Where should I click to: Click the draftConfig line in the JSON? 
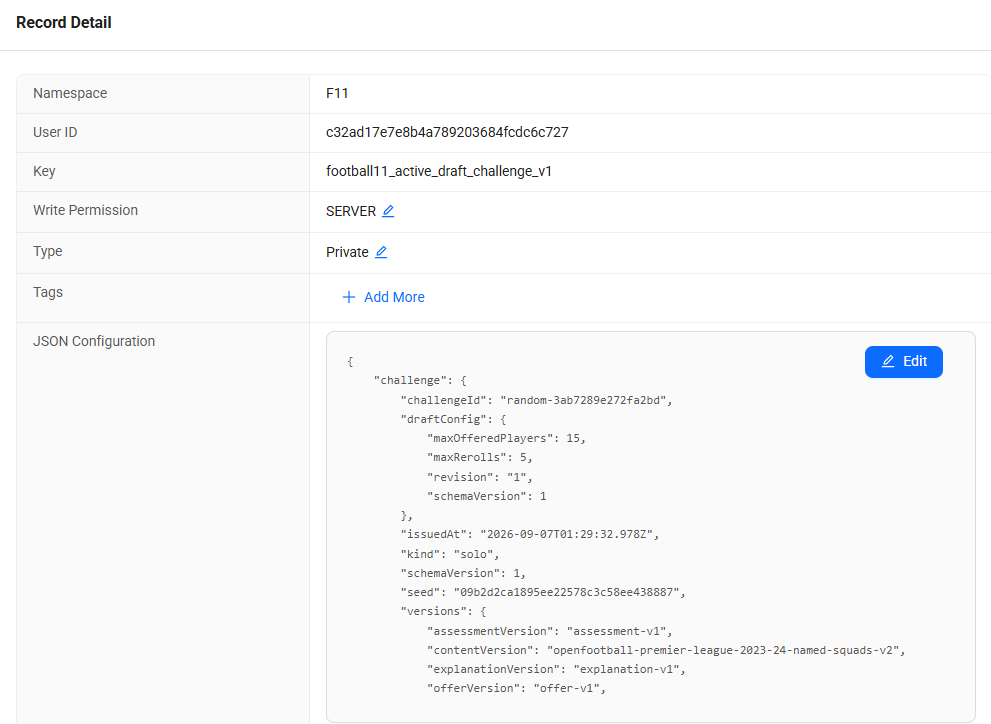pyautogui.click(x=453, y=419)
